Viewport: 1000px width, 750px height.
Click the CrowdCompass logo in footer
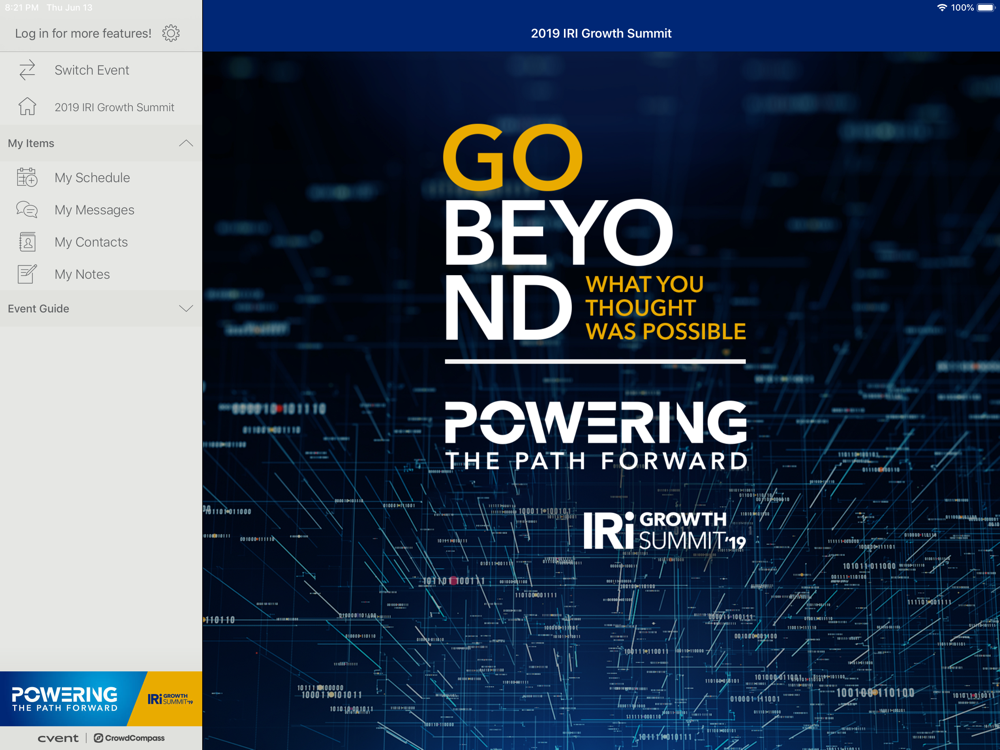129,738
